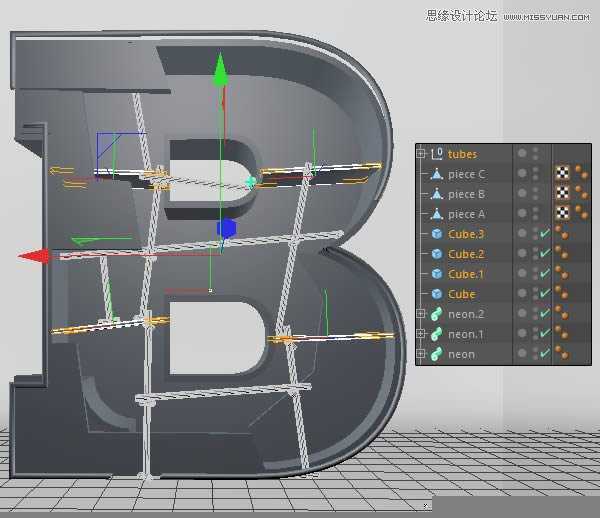Select the orange Phong tag on piece A
Screen dimensions: 600x518
pos(582,213)
